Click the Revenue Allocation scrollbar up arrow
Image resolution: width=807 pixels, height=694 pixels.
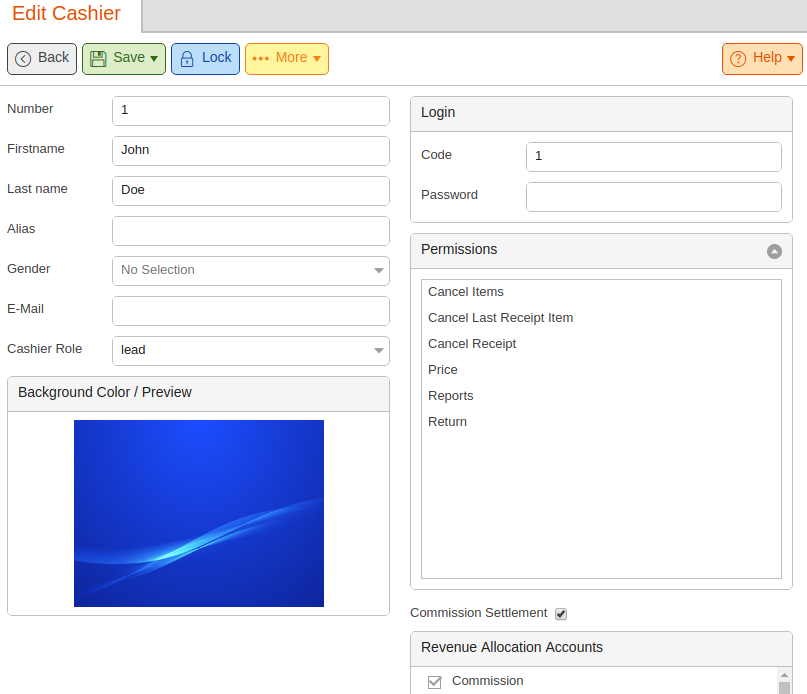click(784, 674)
